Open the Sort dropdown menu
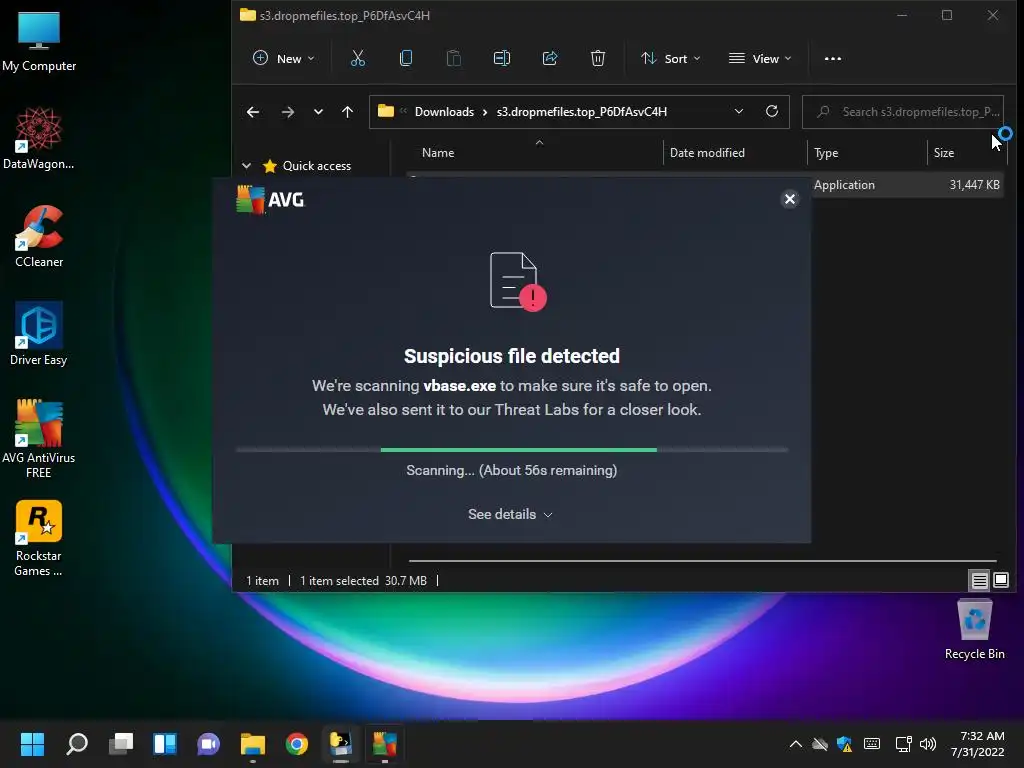The height and width of the screenshot is (768, 1024). (x=670, y=59)
